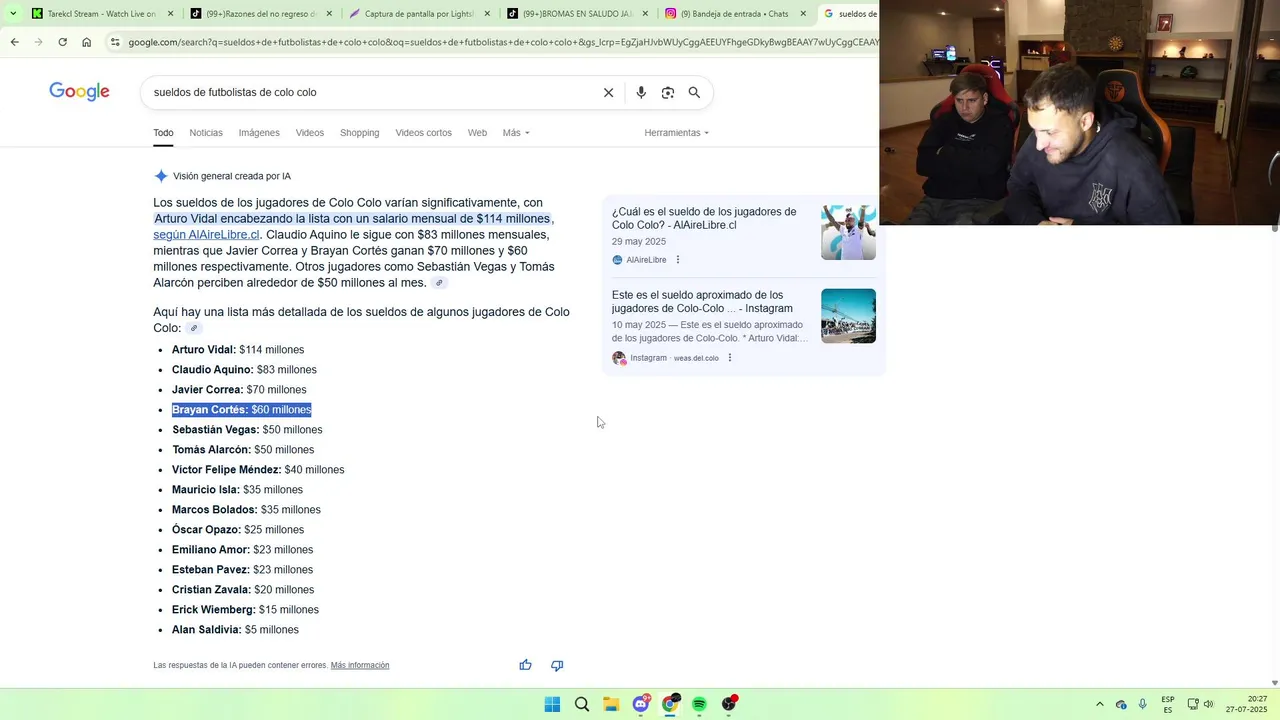Submit search with magnifier icon
The image size is (1280, 720).
[x=694, y=92]
